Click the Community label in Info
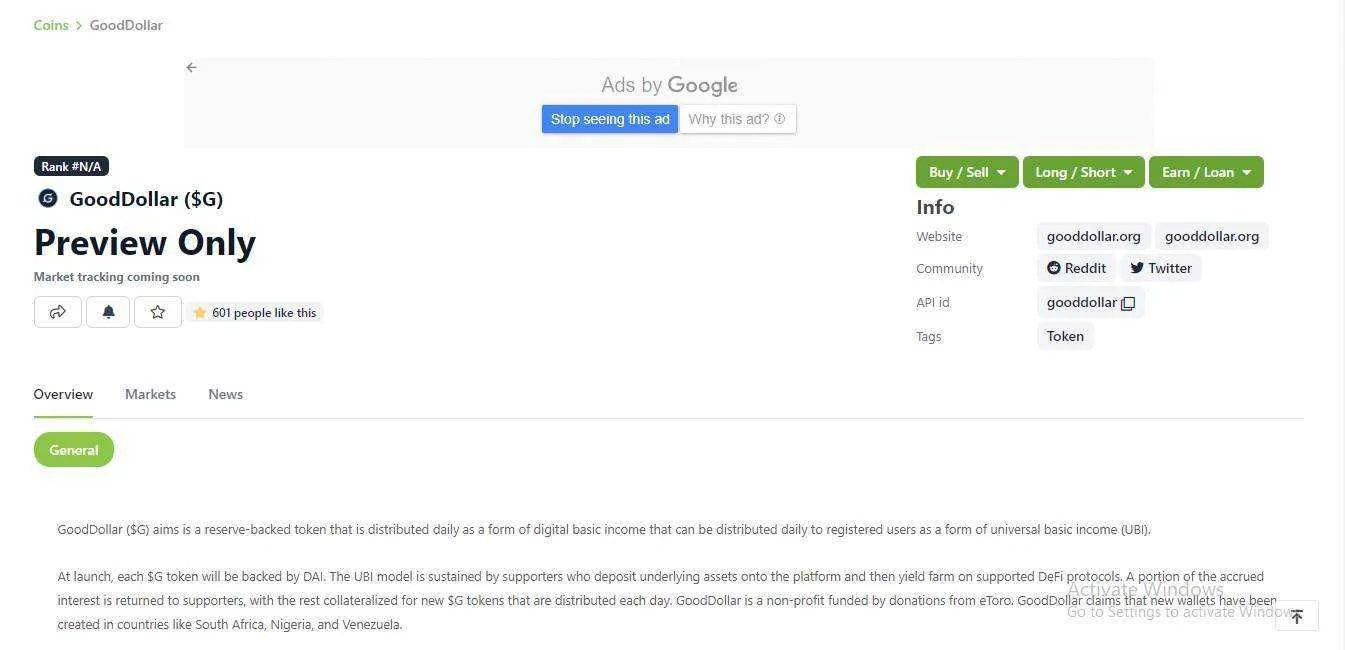Screen dimensions: 1345x650 tap(949, 269)
